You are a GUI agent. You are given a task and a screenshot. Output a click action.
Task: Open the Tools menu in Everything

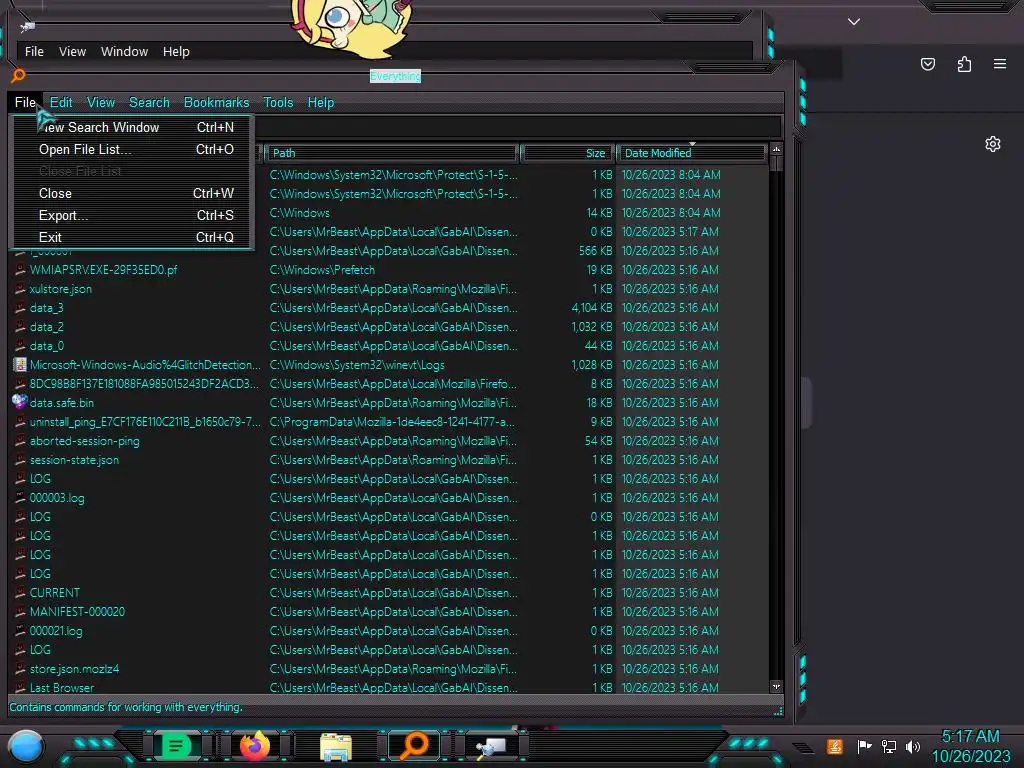tap(278, 103)
